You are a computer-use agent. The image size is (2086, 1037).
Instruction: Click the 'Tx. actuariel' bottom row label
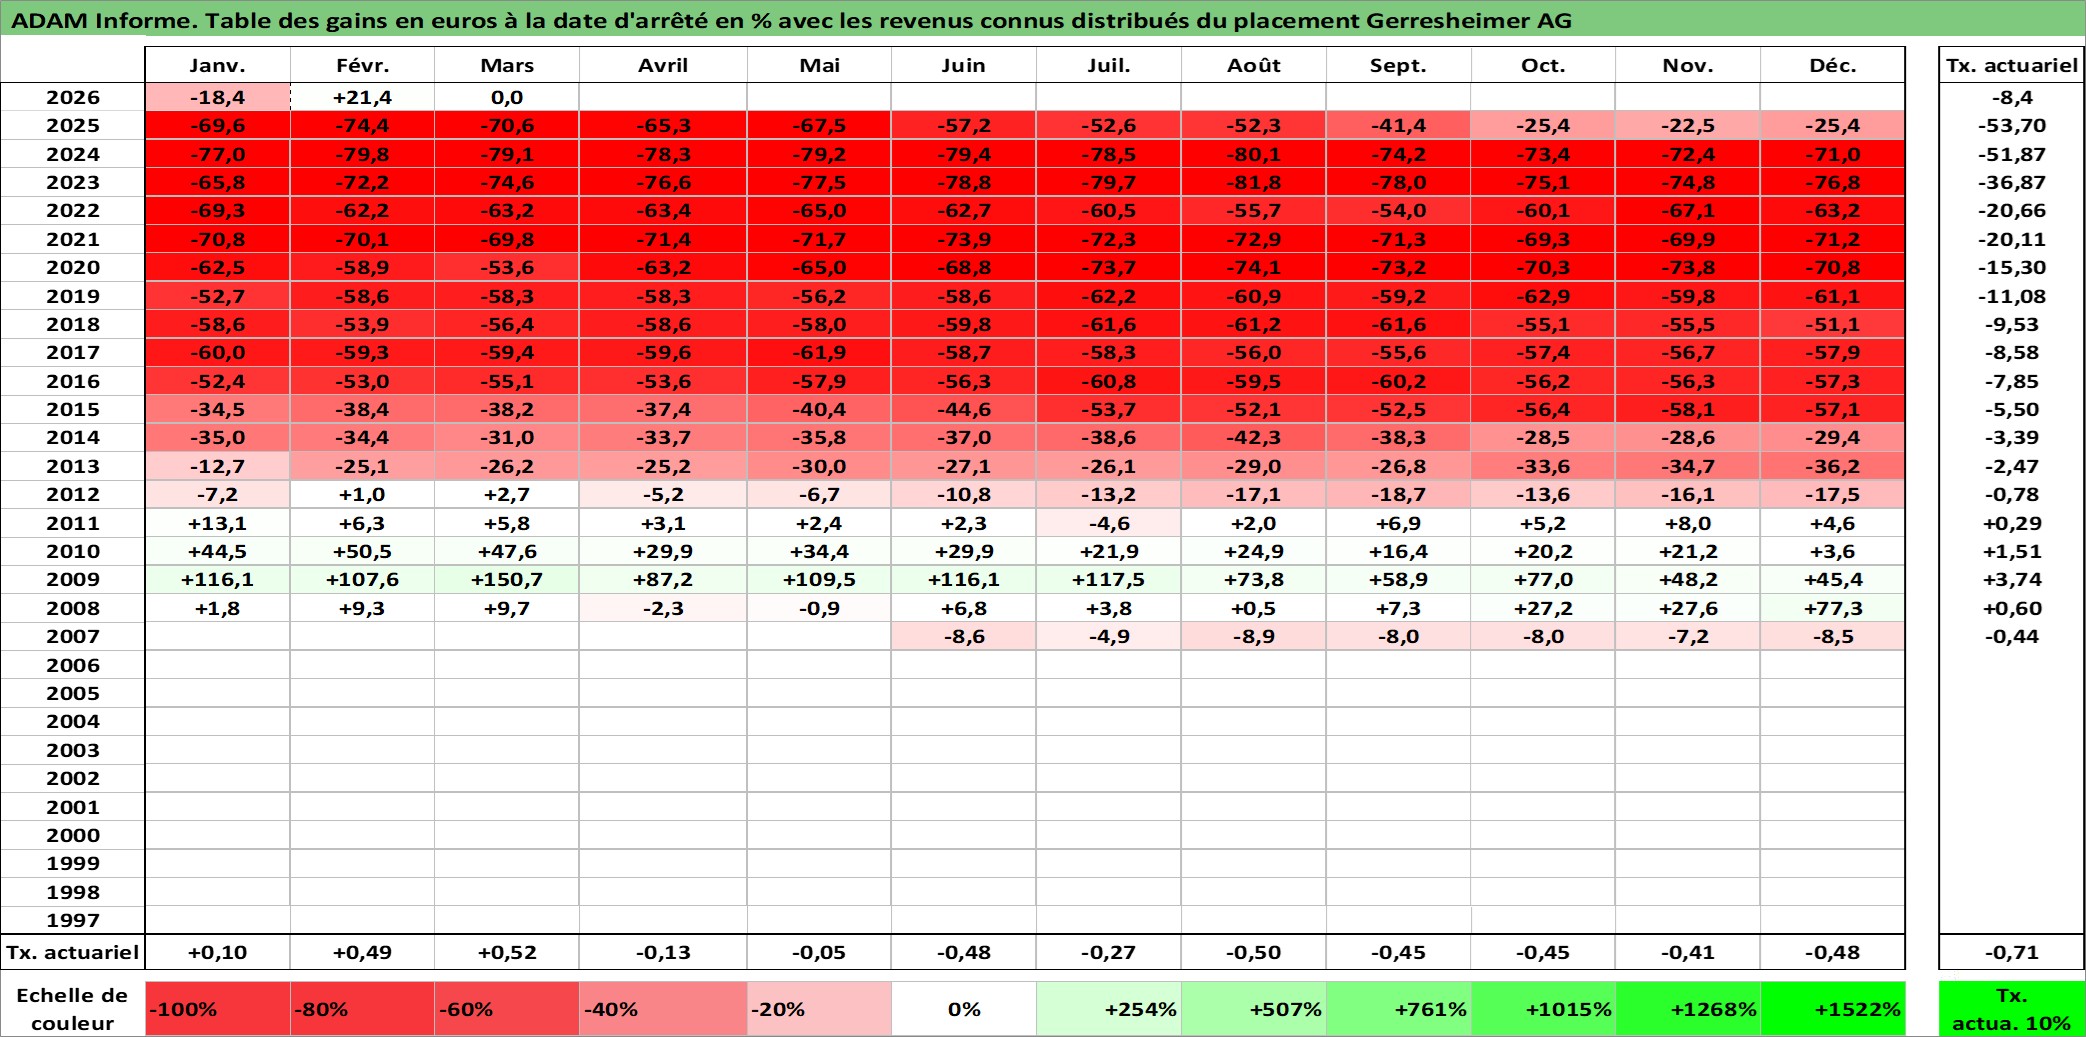(x=73, y=952)
